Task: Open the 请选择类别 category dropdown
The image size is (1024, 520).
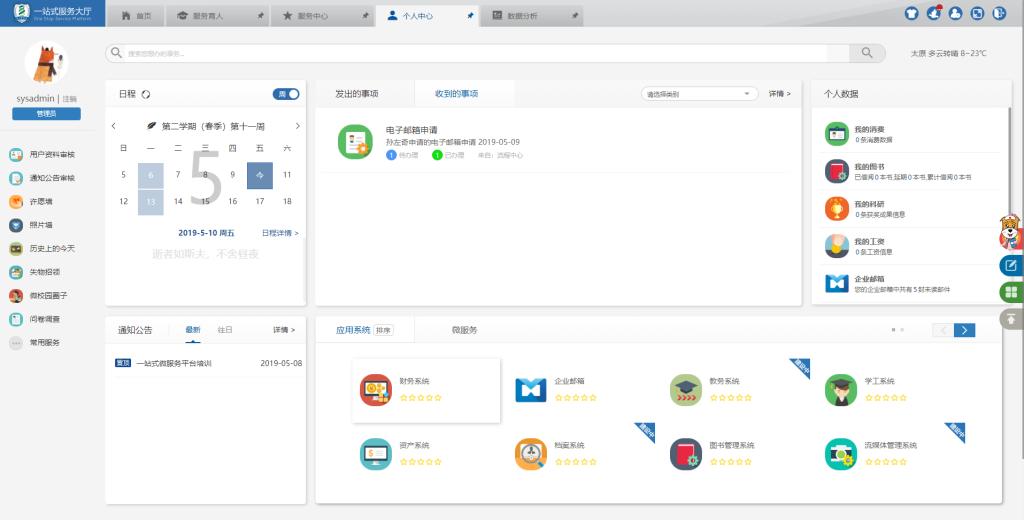Action: coord(700,94)
